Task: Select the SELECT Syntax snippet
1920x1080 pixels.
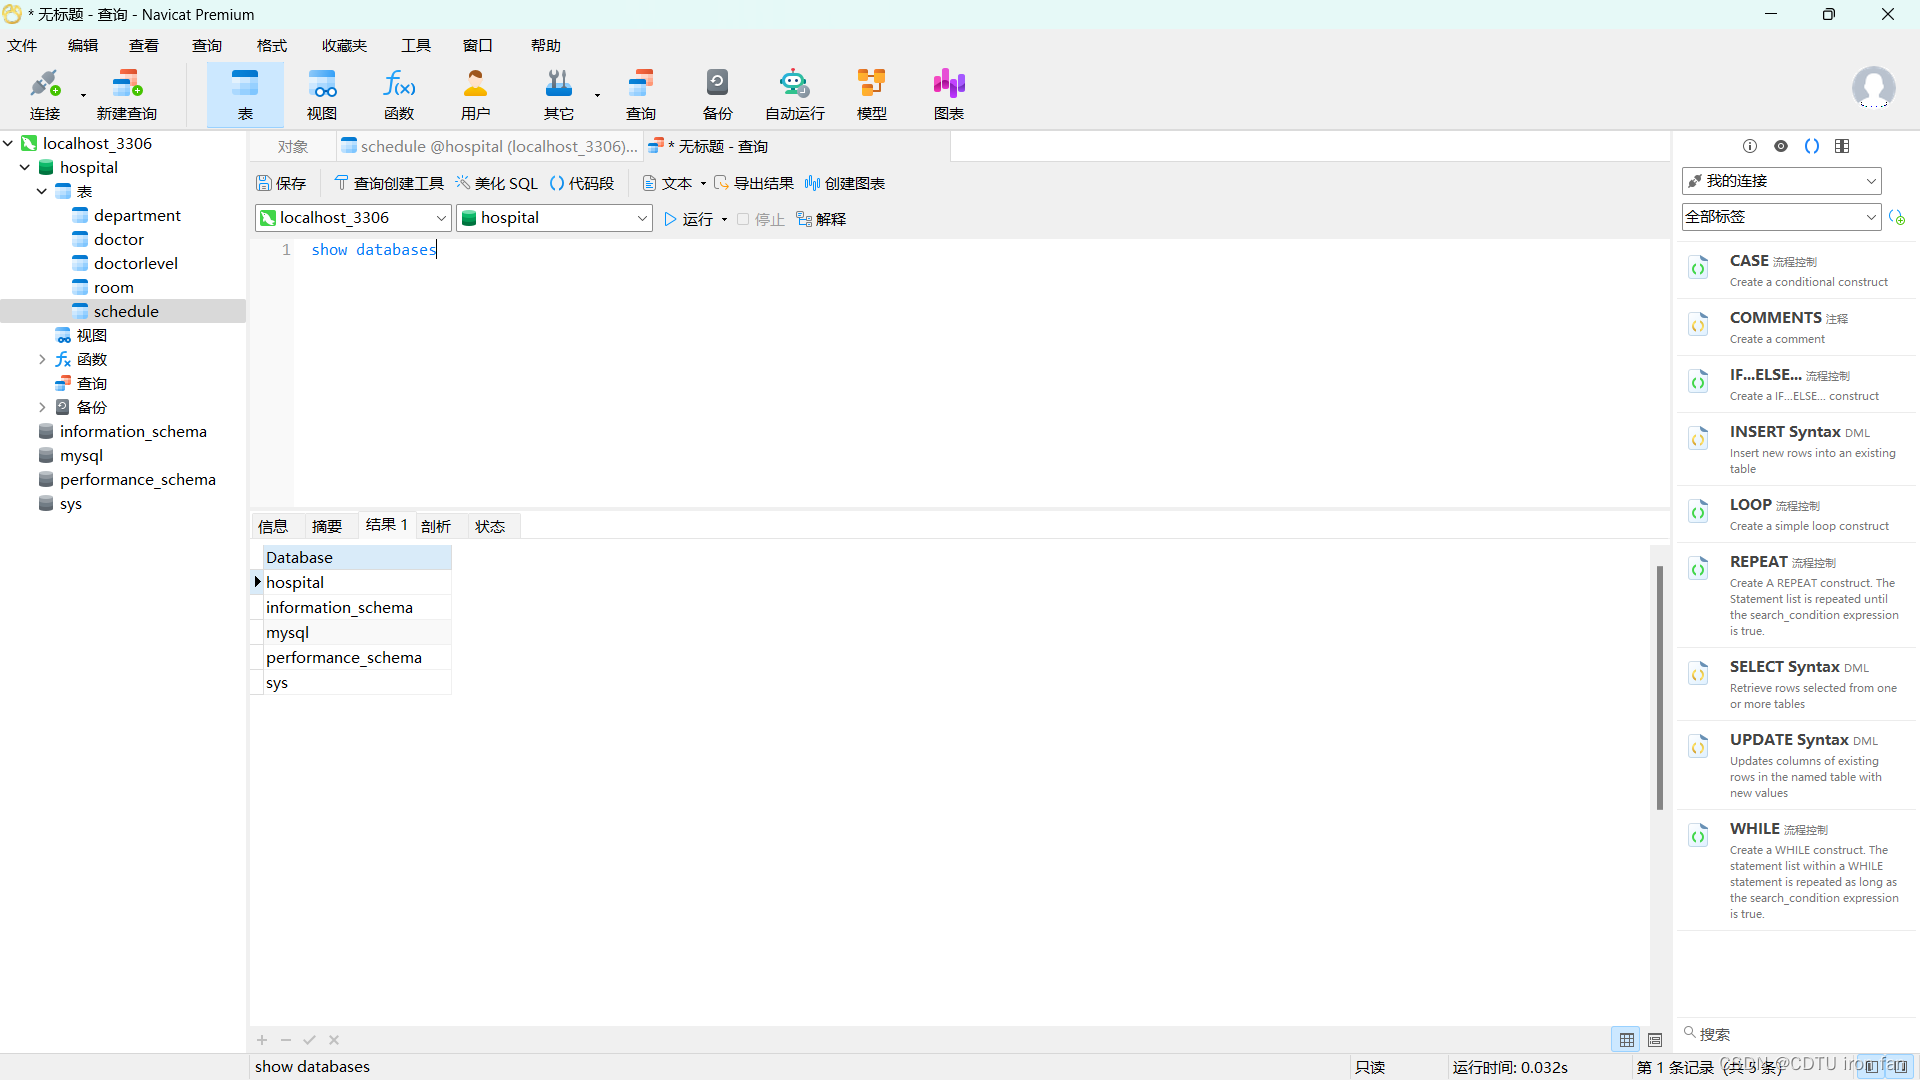Action: point(1797,684)
